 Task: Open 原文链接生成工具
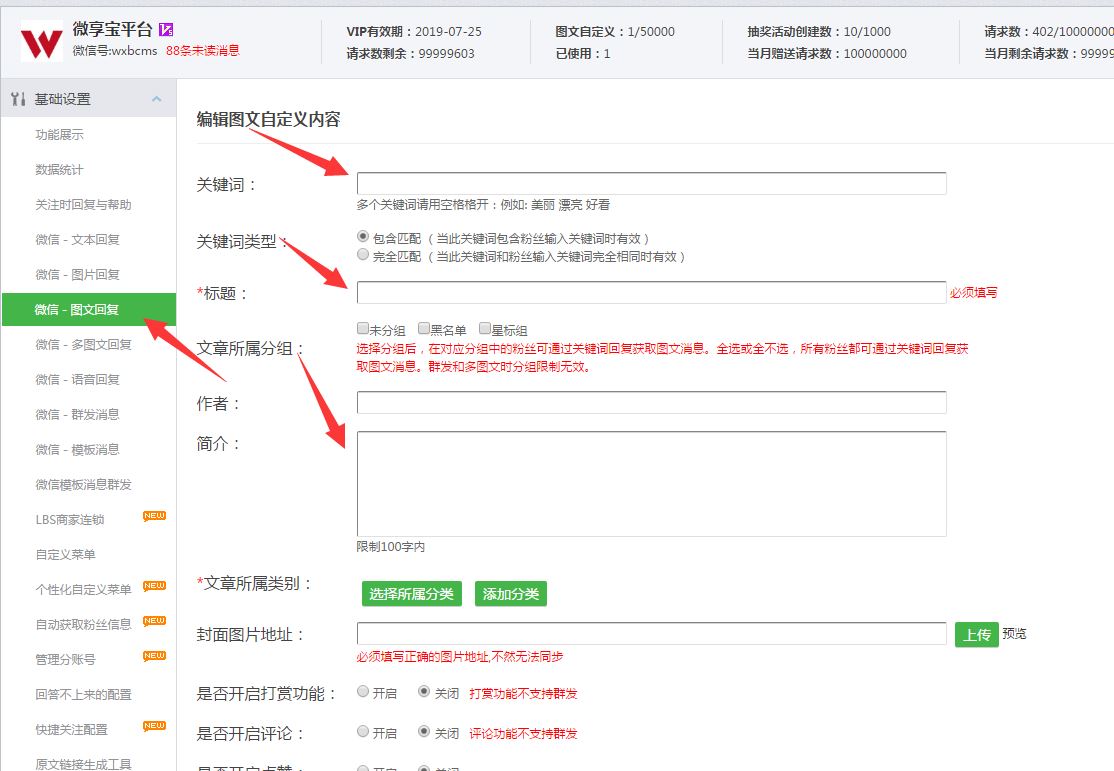[83, 765]
